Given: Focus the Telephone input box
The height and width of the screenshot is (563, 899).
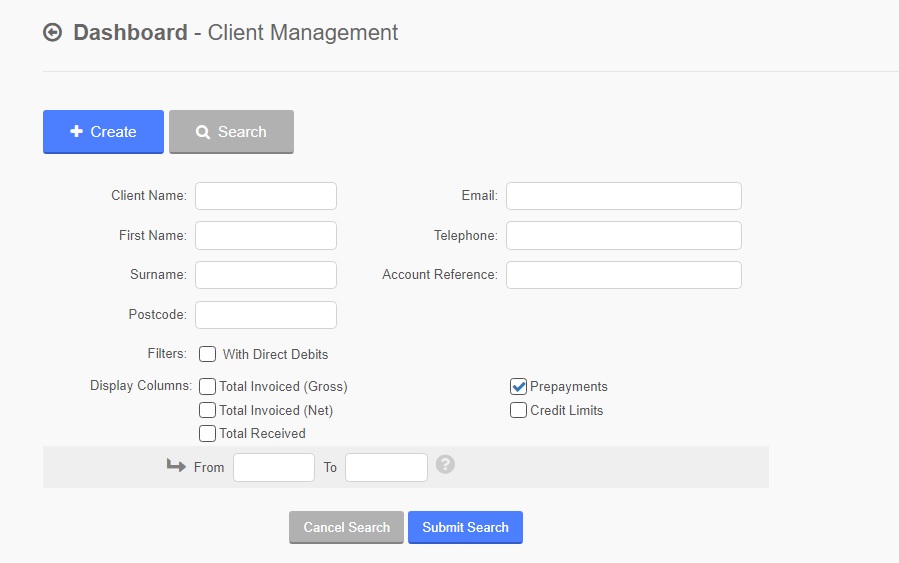Looking at the screenshot, I should coord(624,236).
